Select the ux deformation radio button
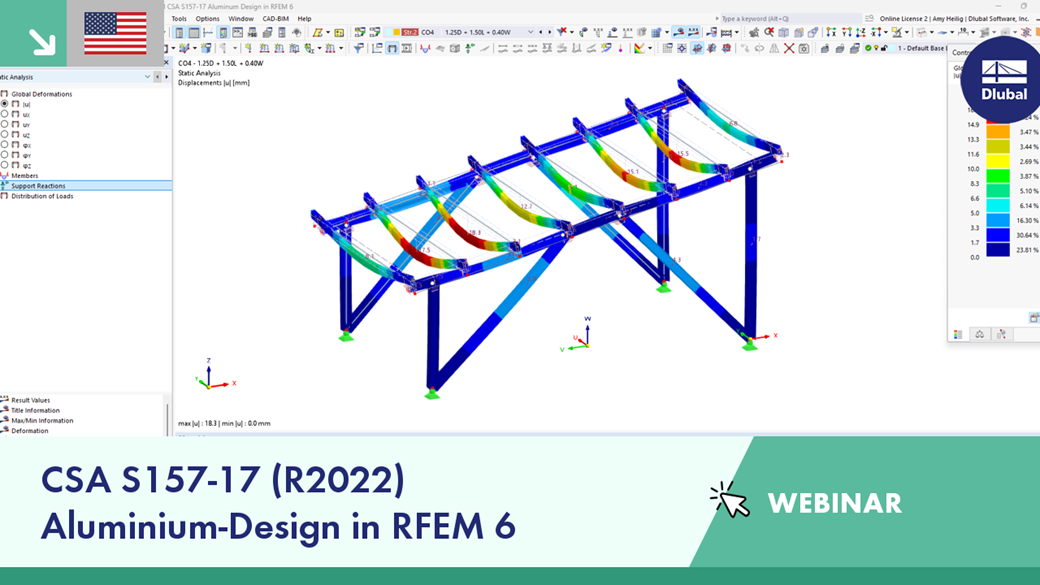1040x585 pixels. [x=5, y=114]
